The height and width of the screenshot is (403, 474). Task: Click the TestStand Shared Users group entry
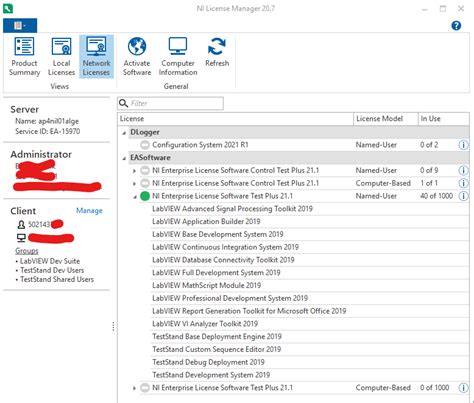point(57,279)
